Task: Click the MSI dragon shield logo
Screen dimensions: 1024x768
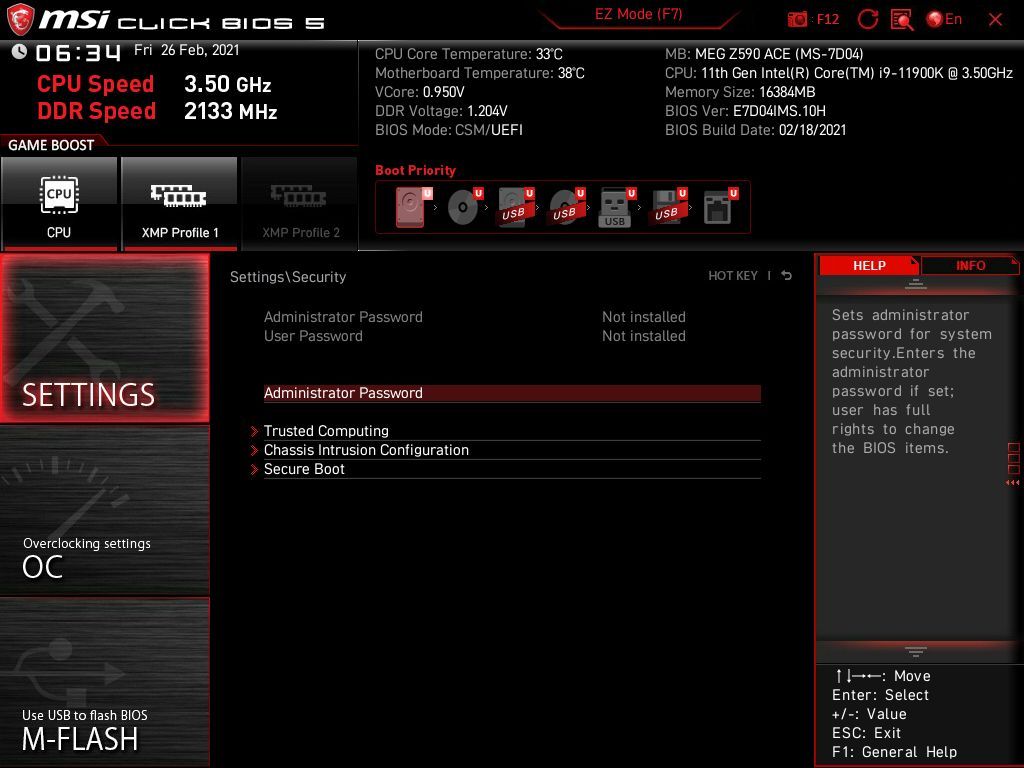Action: (x=20, y=20)
